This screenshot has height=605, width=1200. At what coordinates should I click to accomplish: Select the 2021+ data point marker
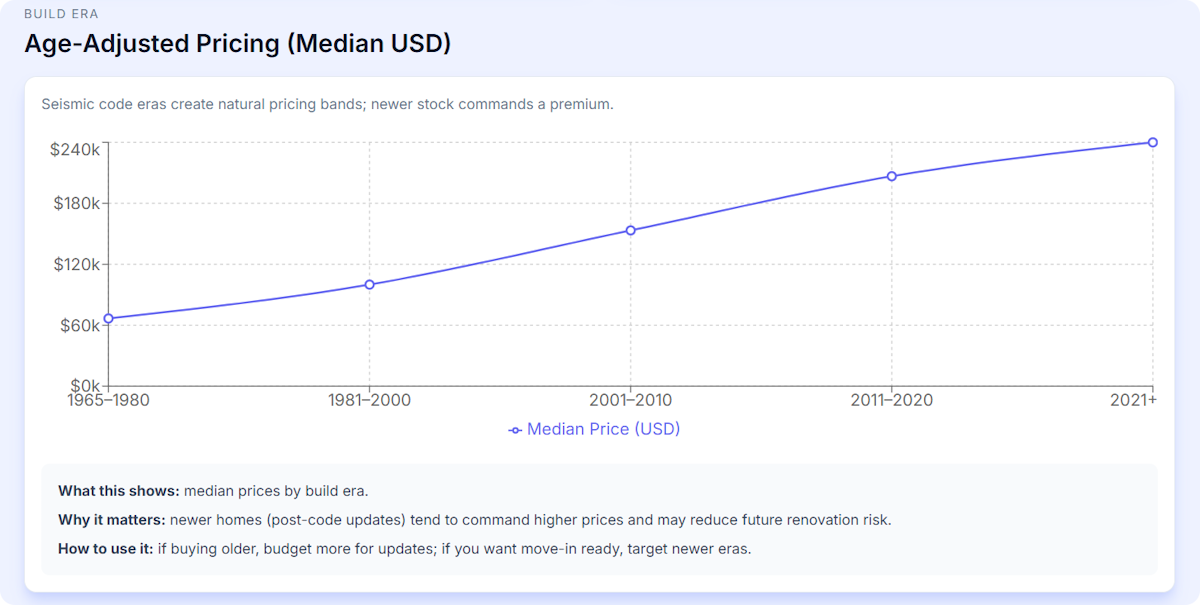pos(1152,142)
